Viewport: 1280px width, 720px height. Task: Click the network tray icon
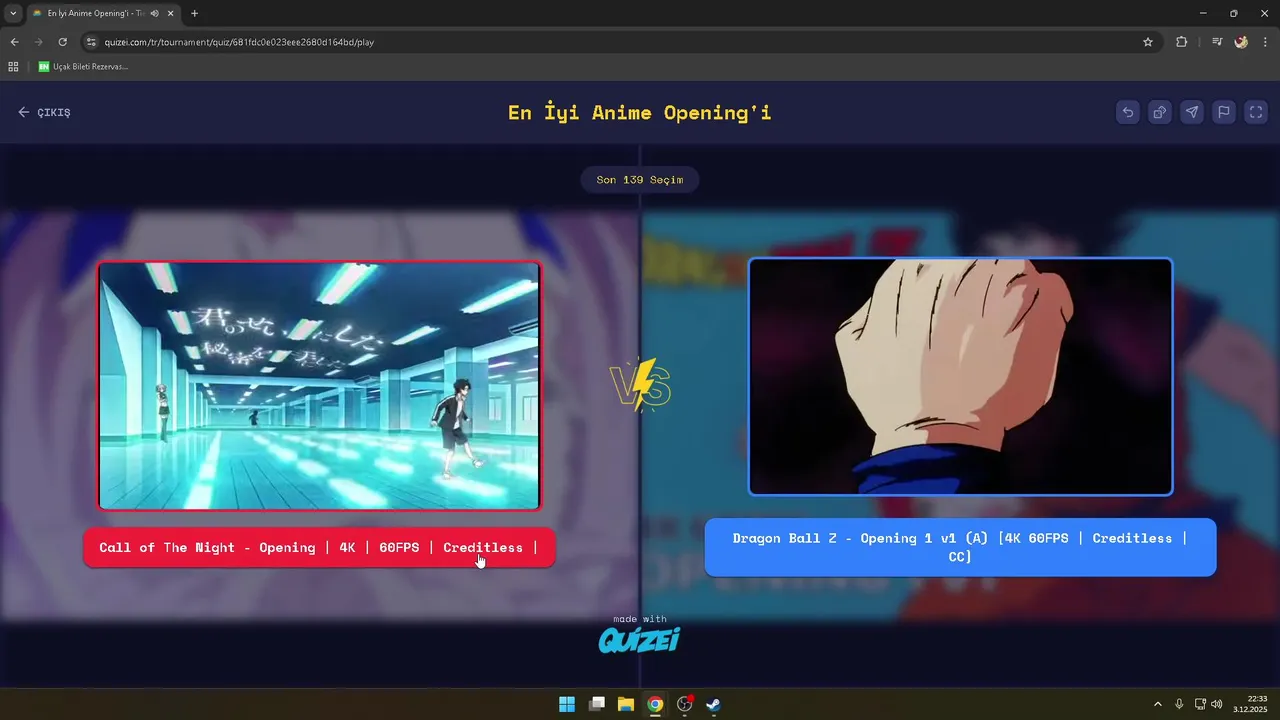tap(1200, 704)
